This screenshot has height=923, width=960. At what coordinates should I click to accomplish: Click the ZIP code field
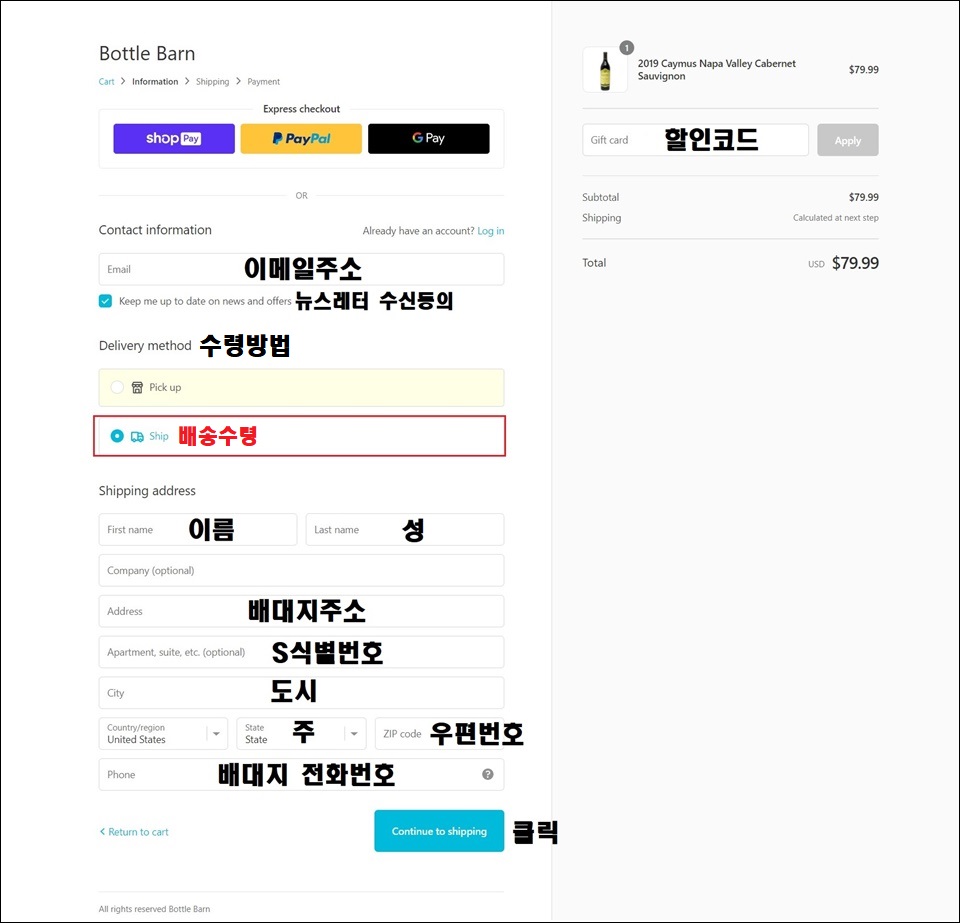pyautogui.click(x=440, y=733)
